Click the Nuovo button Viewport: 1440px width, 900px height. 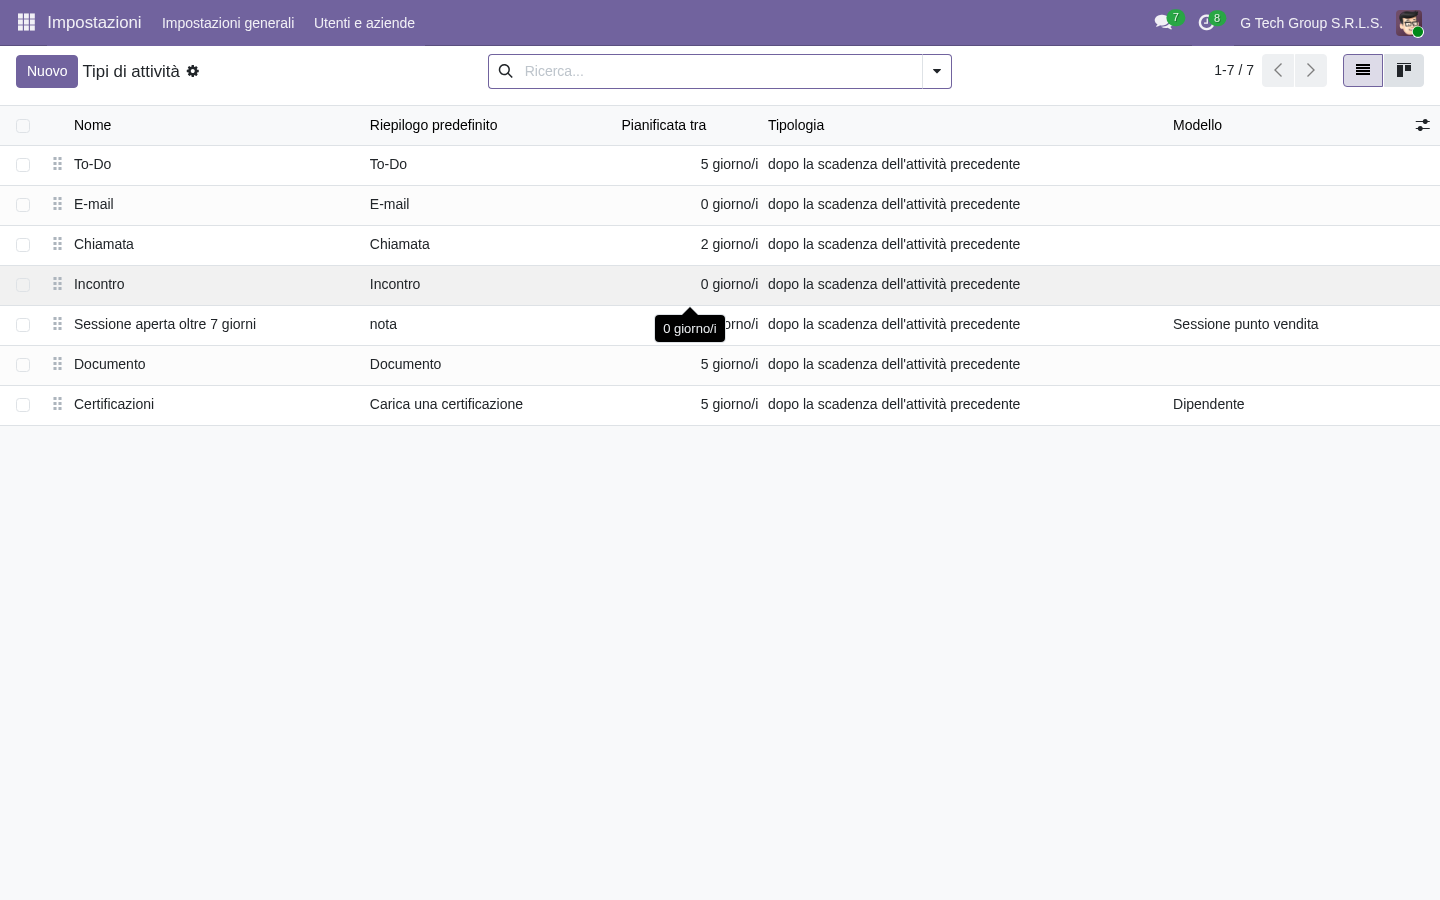[x=47, y=71]
